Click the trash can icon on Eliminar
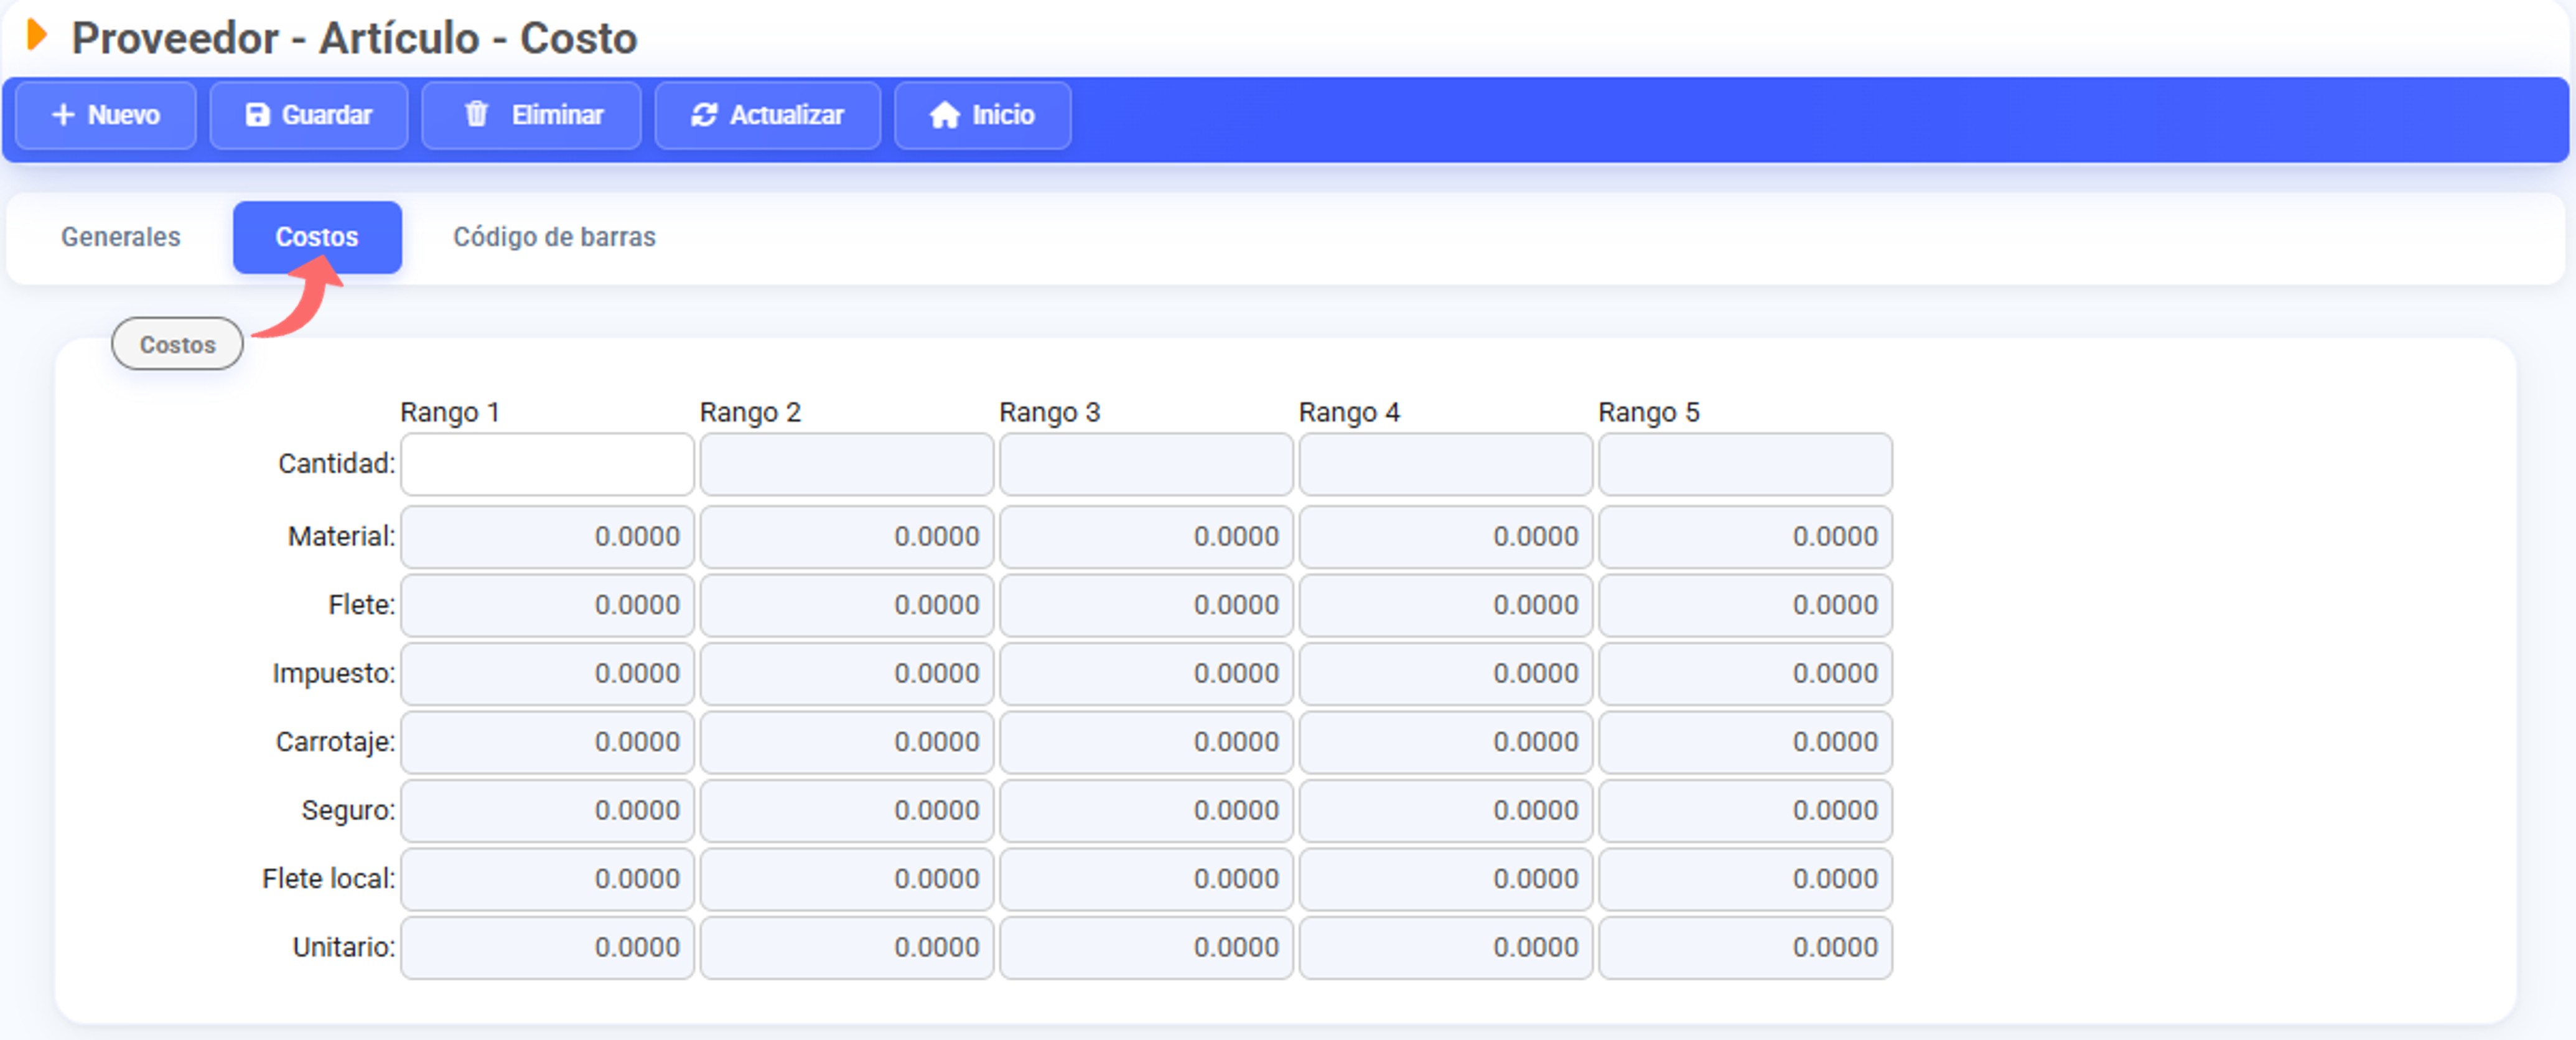 point(476,114)
